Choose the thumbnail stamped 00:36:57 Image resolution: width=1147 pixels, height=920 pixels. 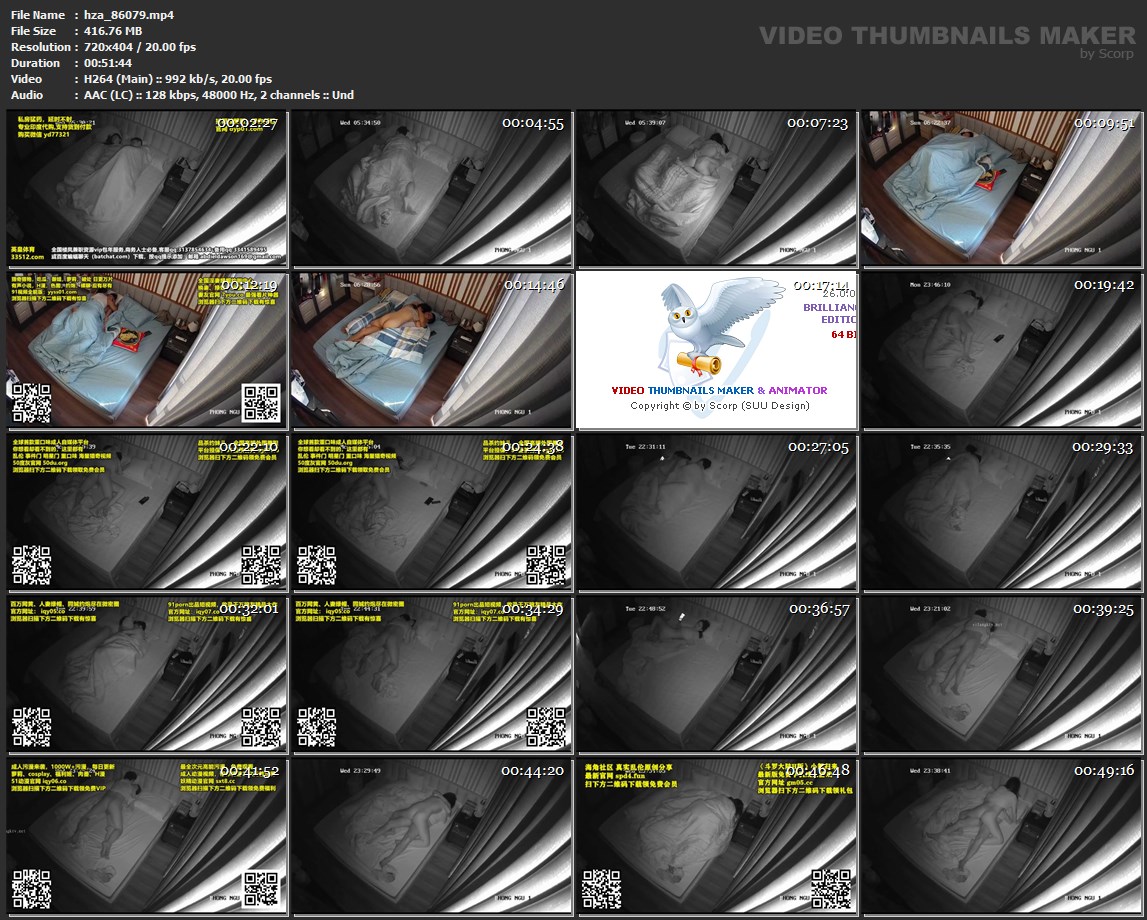click(x=717, y=674)
